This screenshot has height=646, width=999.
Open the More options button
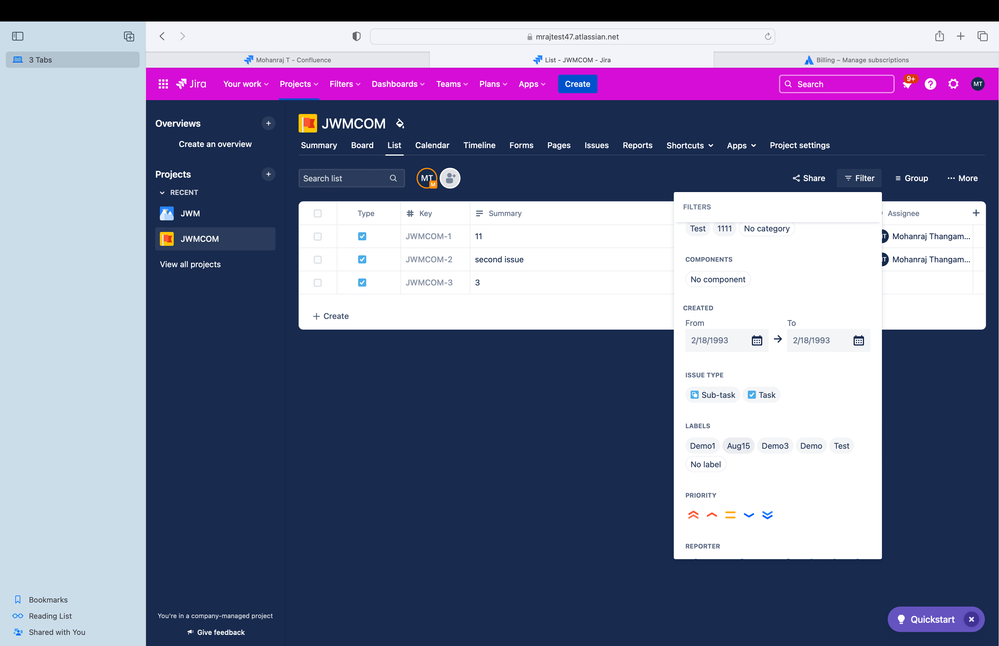(x=962, y=178)
